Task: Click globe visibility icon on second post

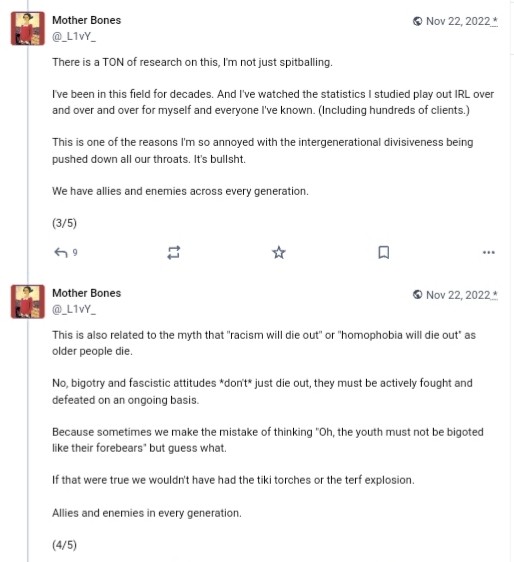Action: pyautogui.click(x=417, y=295)
